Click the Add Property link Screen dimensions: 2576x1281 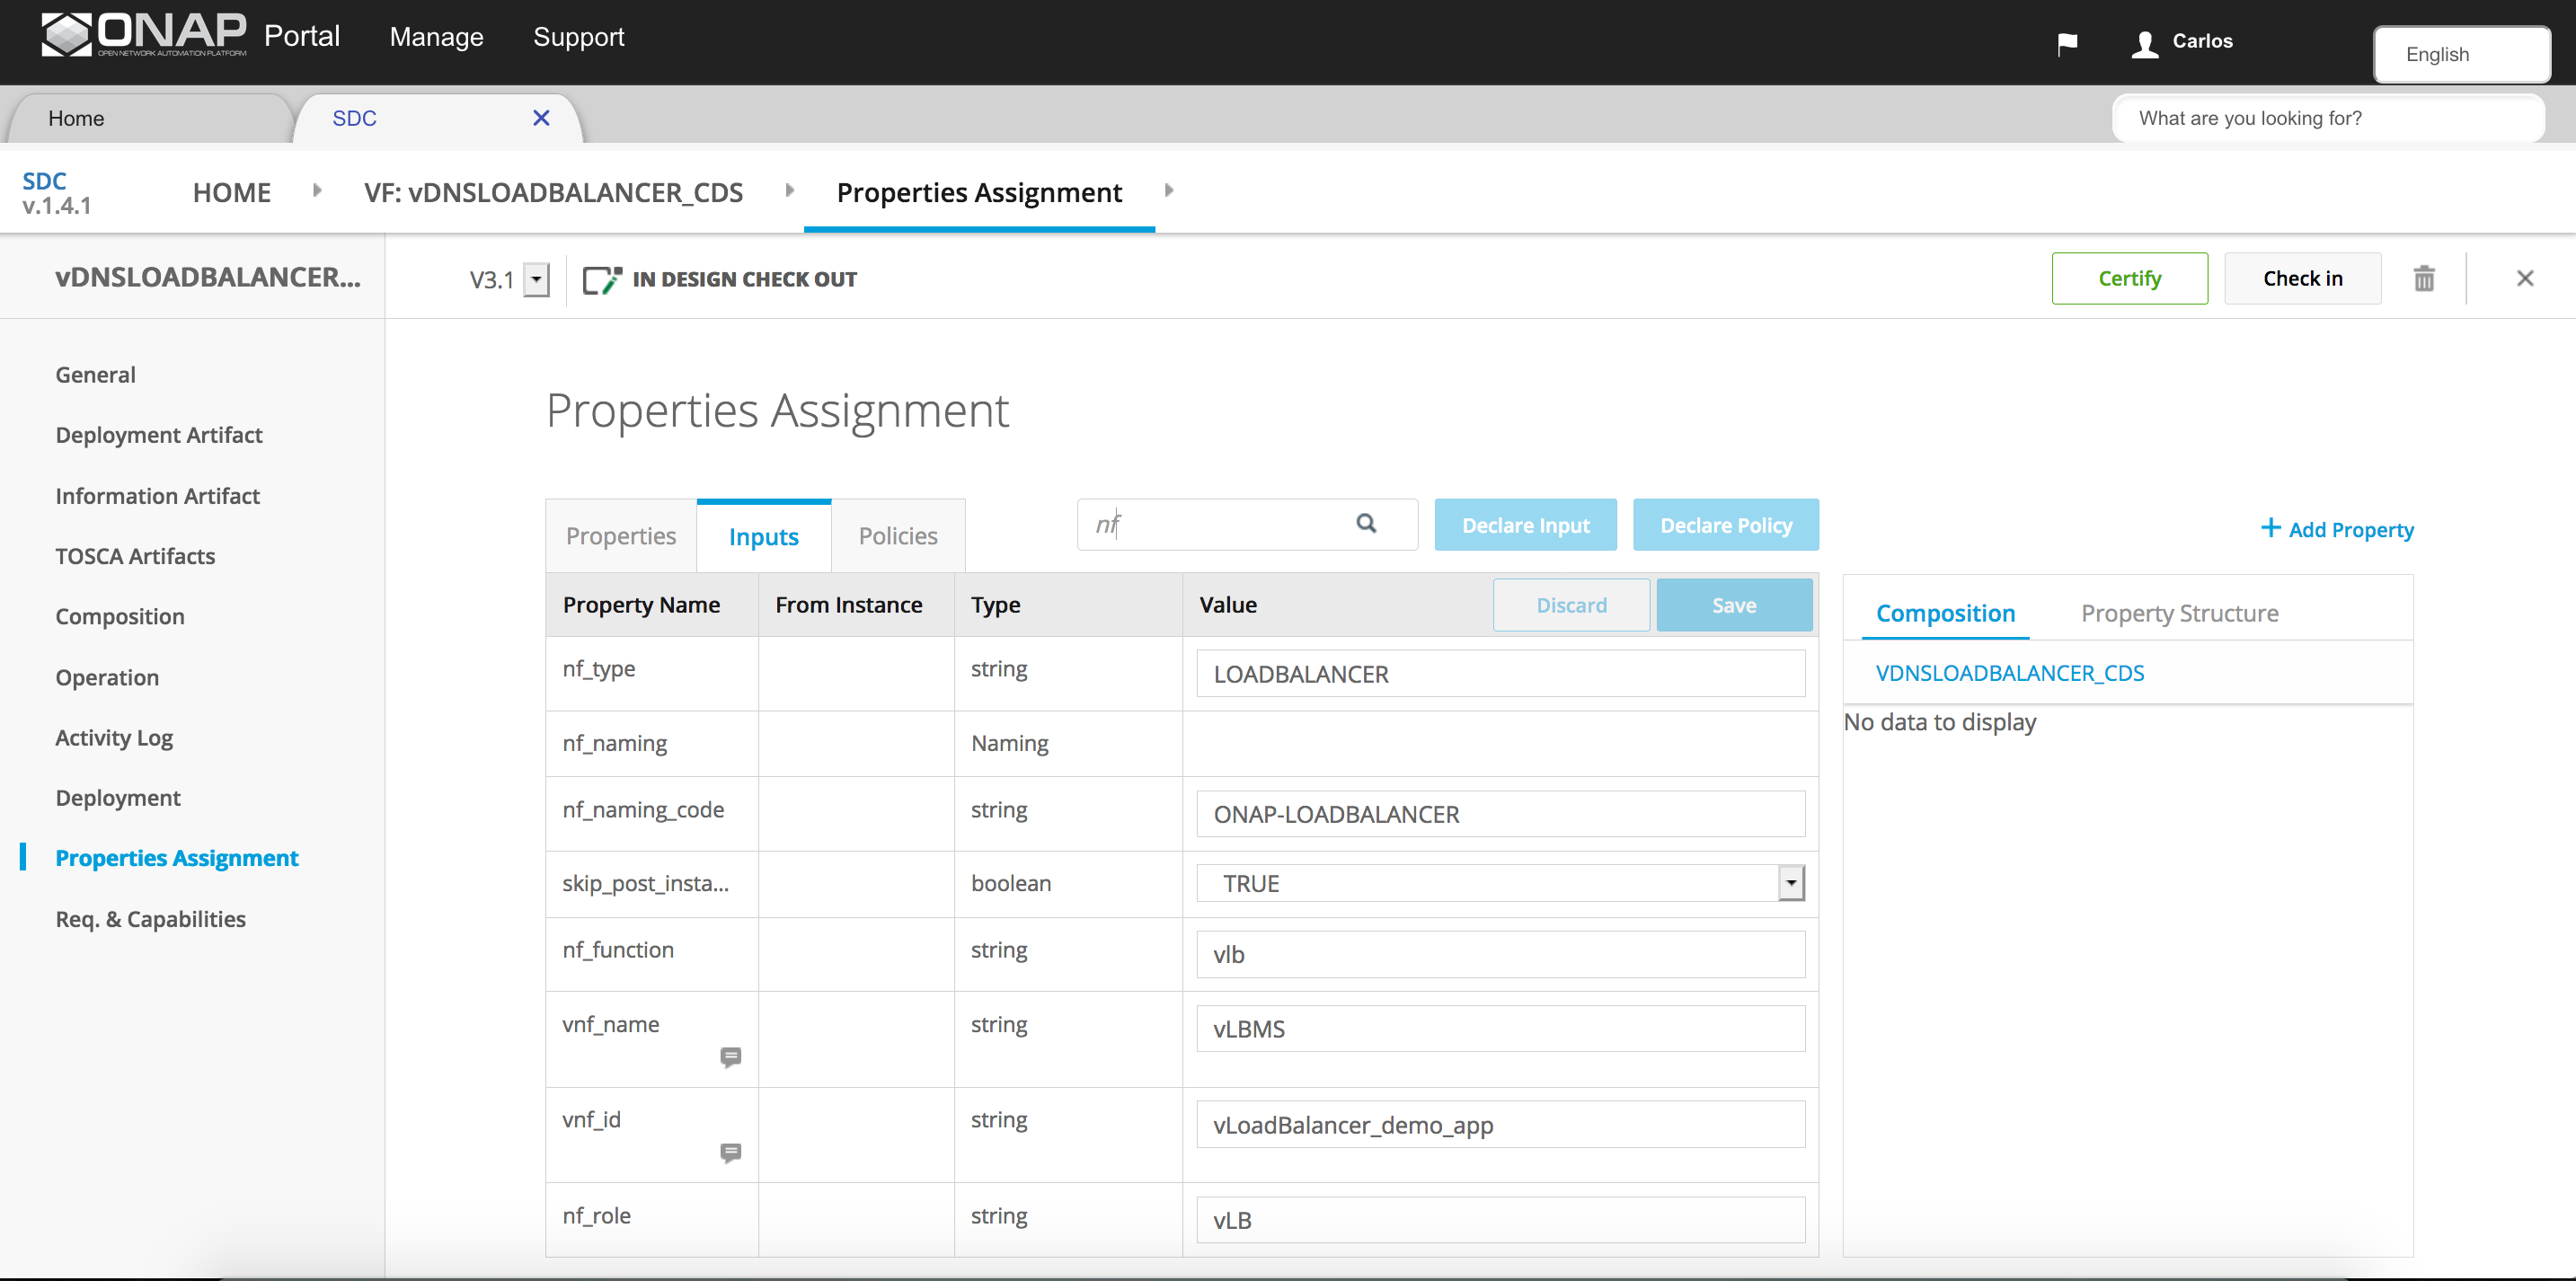point(2350,530)
